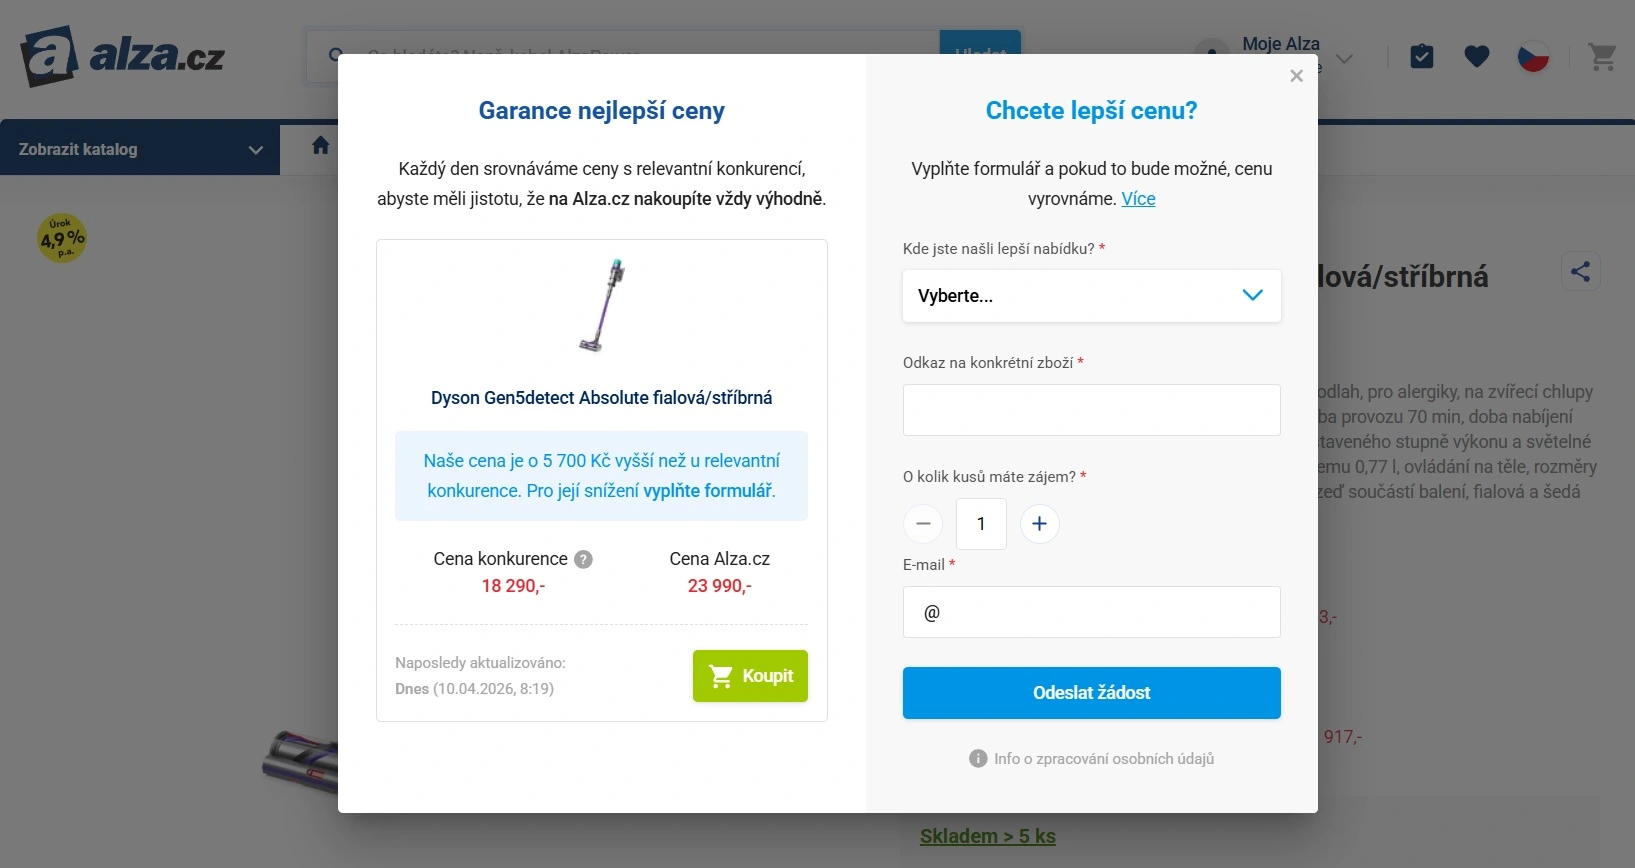Click the green Koupit button

coord(750,677)
